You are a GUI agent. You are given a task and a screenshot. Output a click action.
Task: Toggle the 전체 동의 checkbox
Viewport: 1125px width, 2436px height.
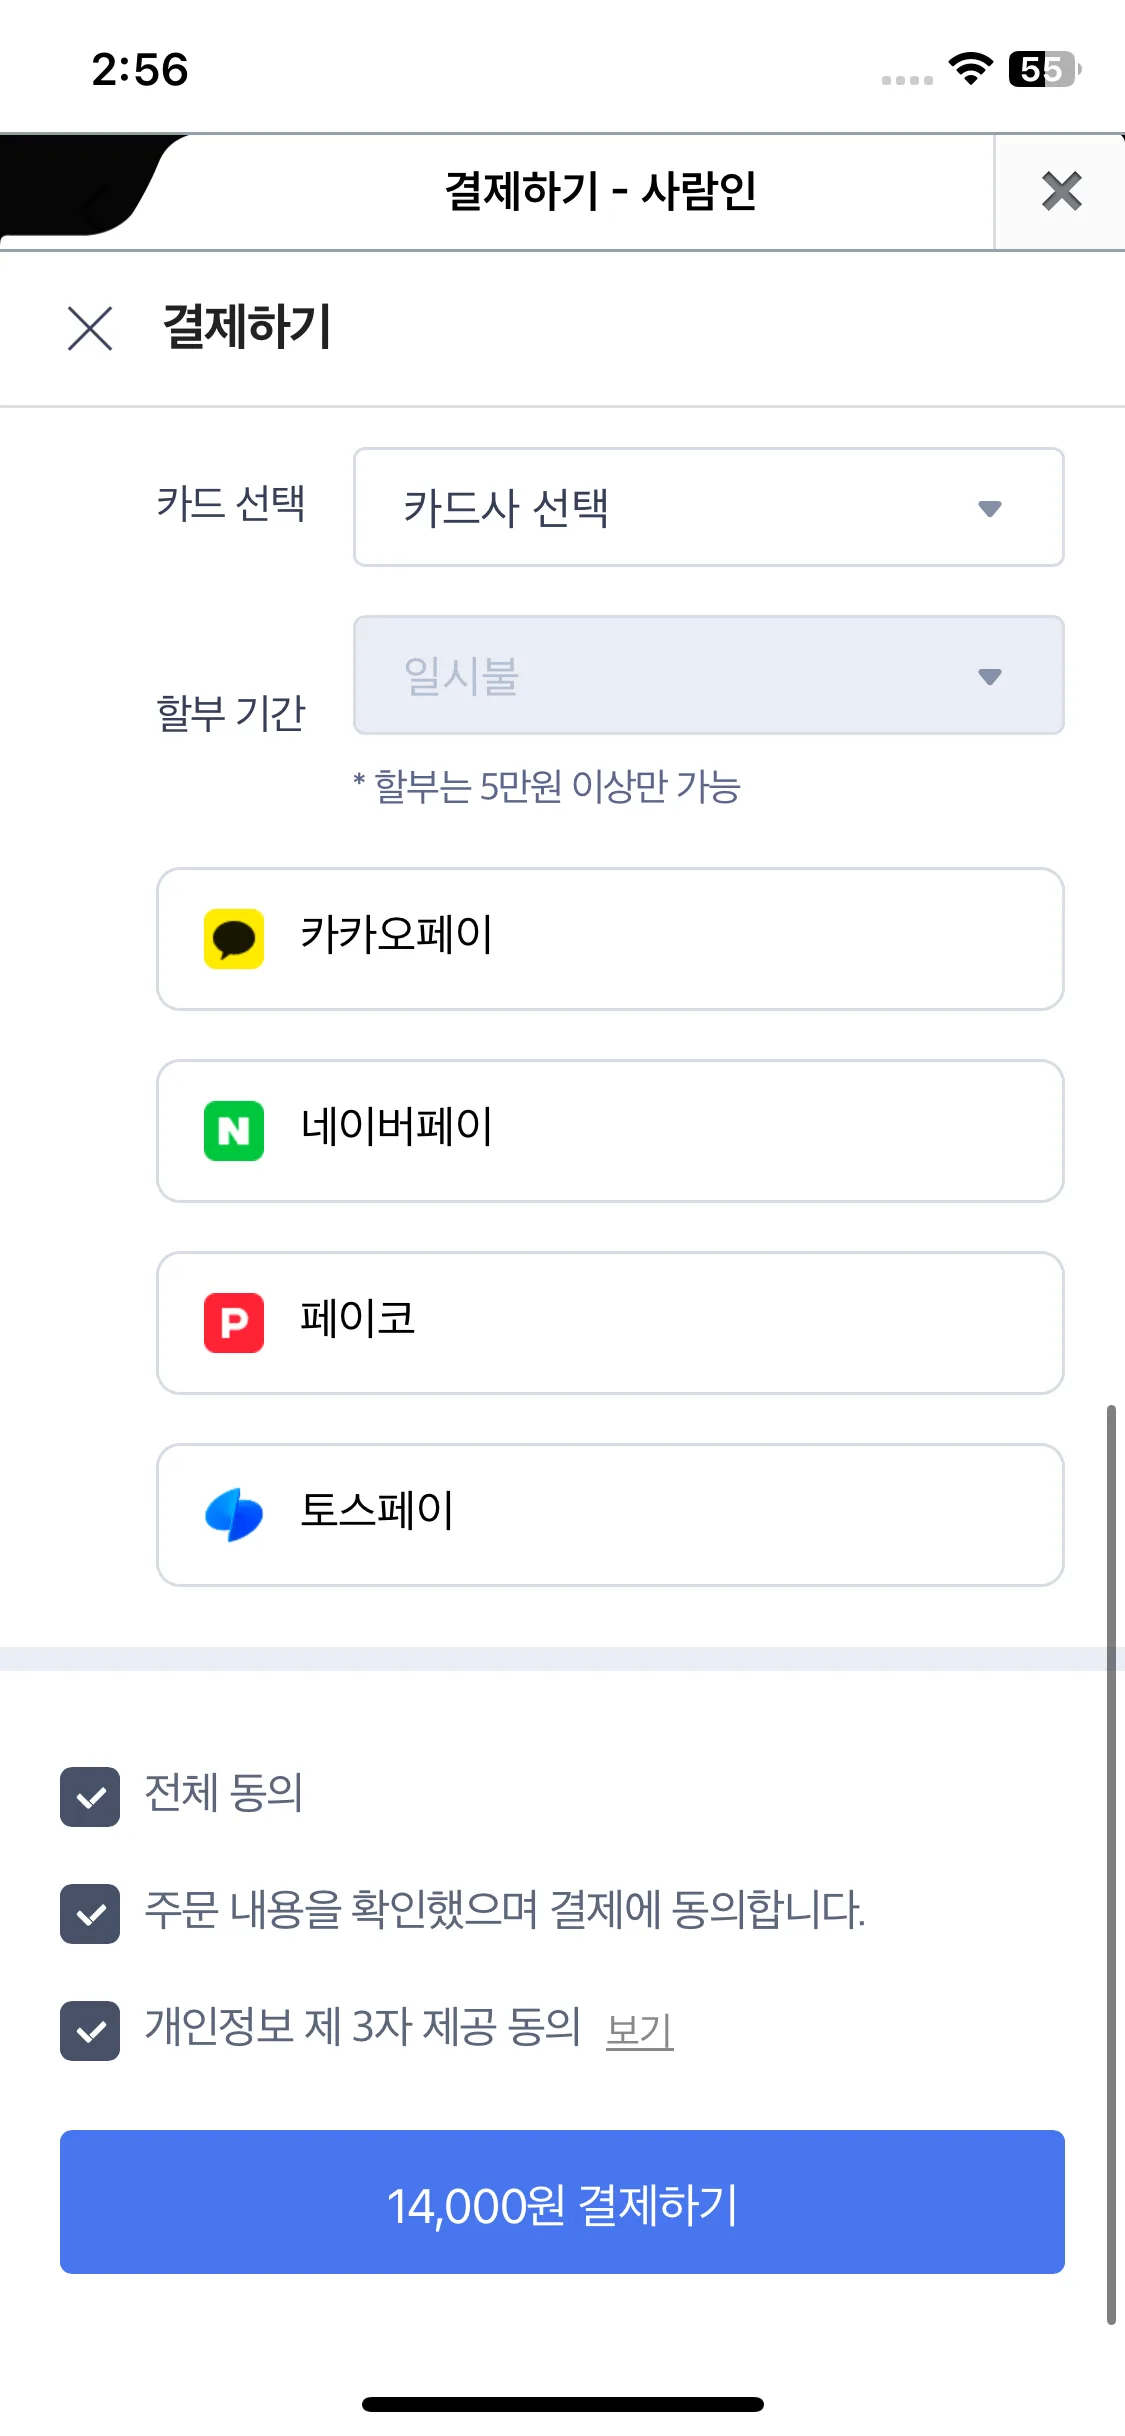[x=90, y=1797]
